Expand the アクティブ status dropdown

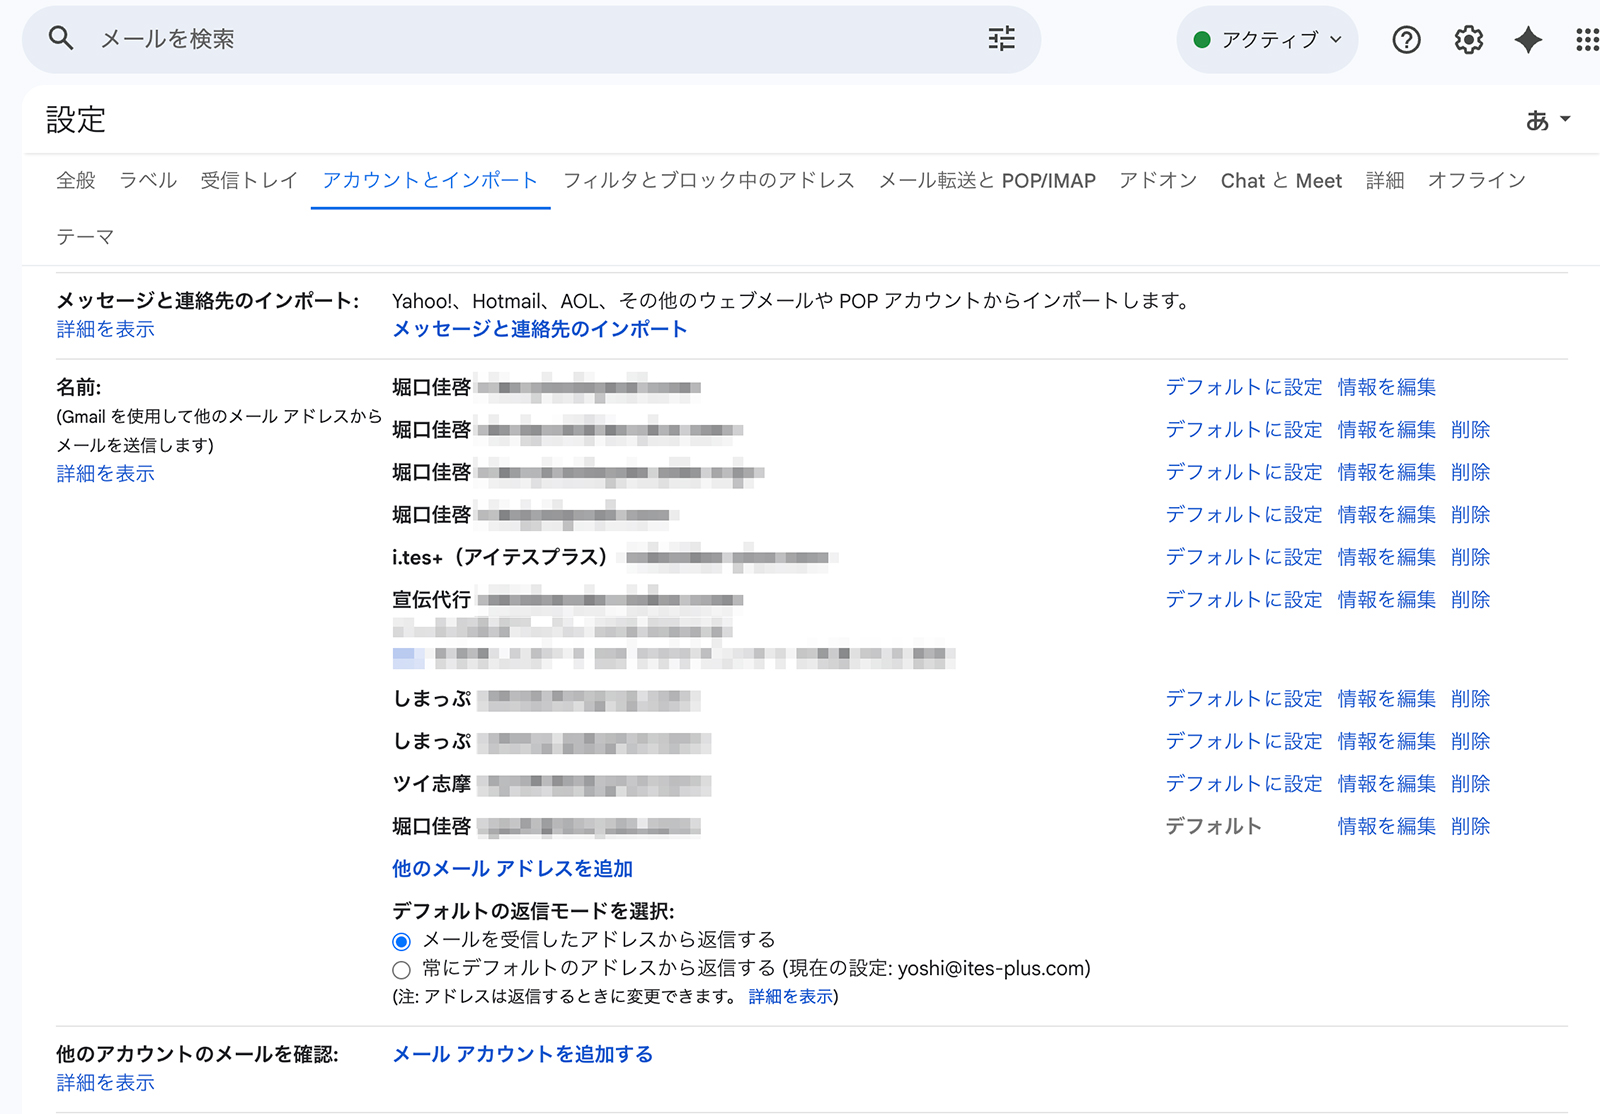[1267, 40]
